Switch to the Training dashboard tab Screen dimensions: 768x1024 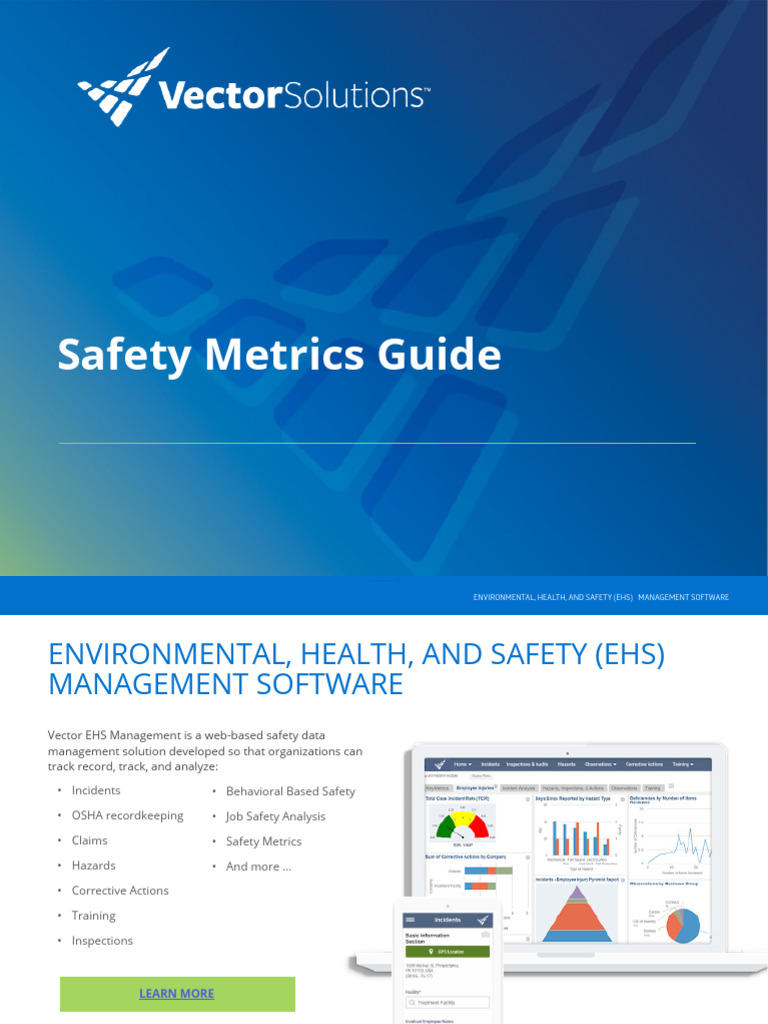pyautogui.click(x=653, y=788)
